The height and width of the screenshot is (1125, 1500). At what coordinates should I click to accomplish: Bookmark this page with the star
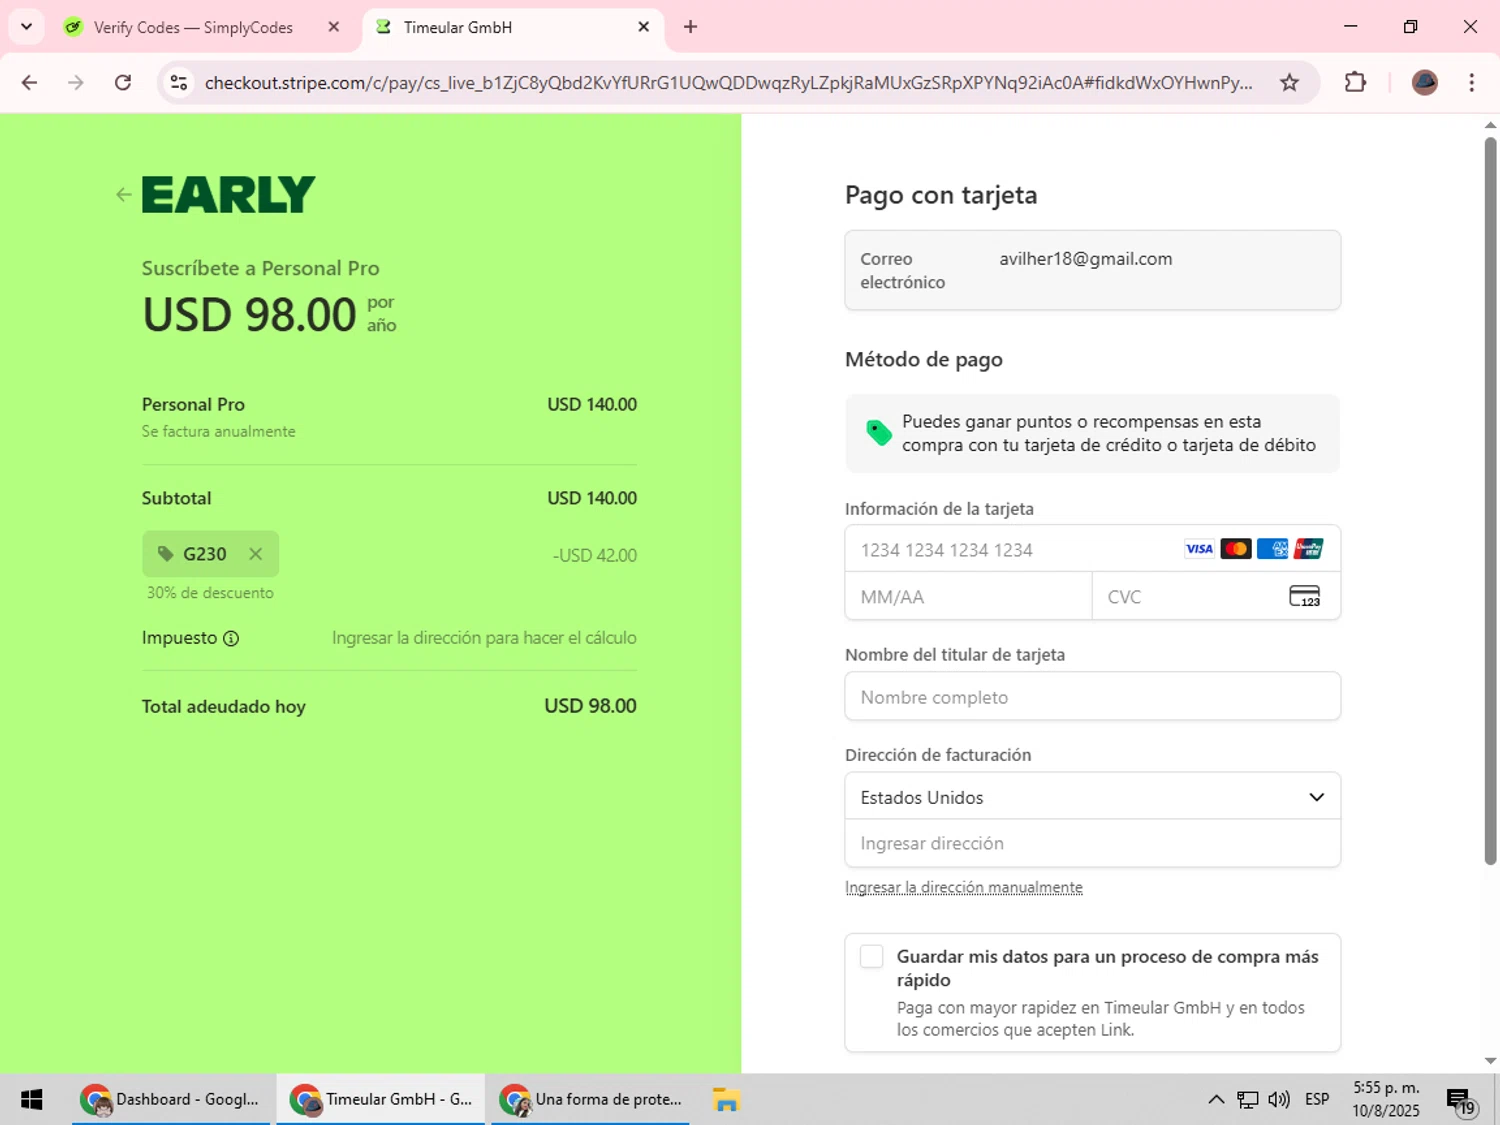pos(1290,83)
